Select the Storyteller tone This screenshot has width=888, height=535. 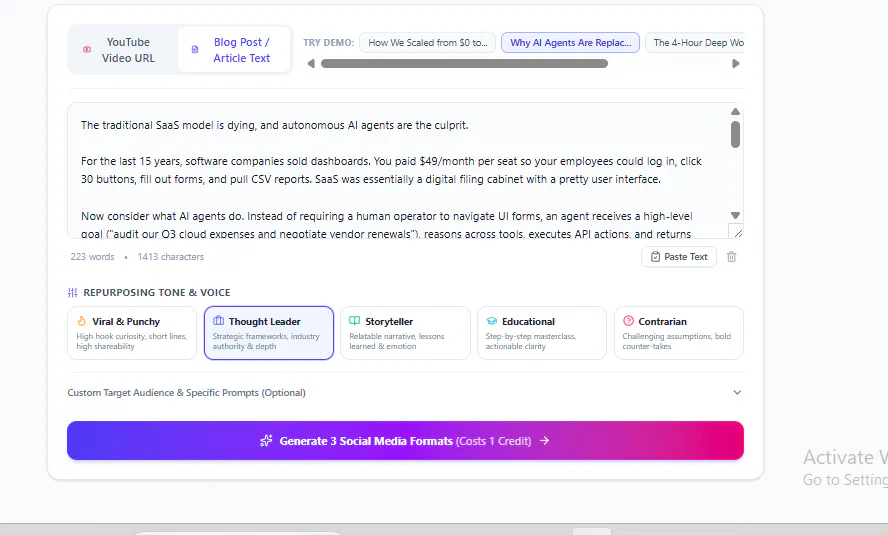click(x=405, y=333)
